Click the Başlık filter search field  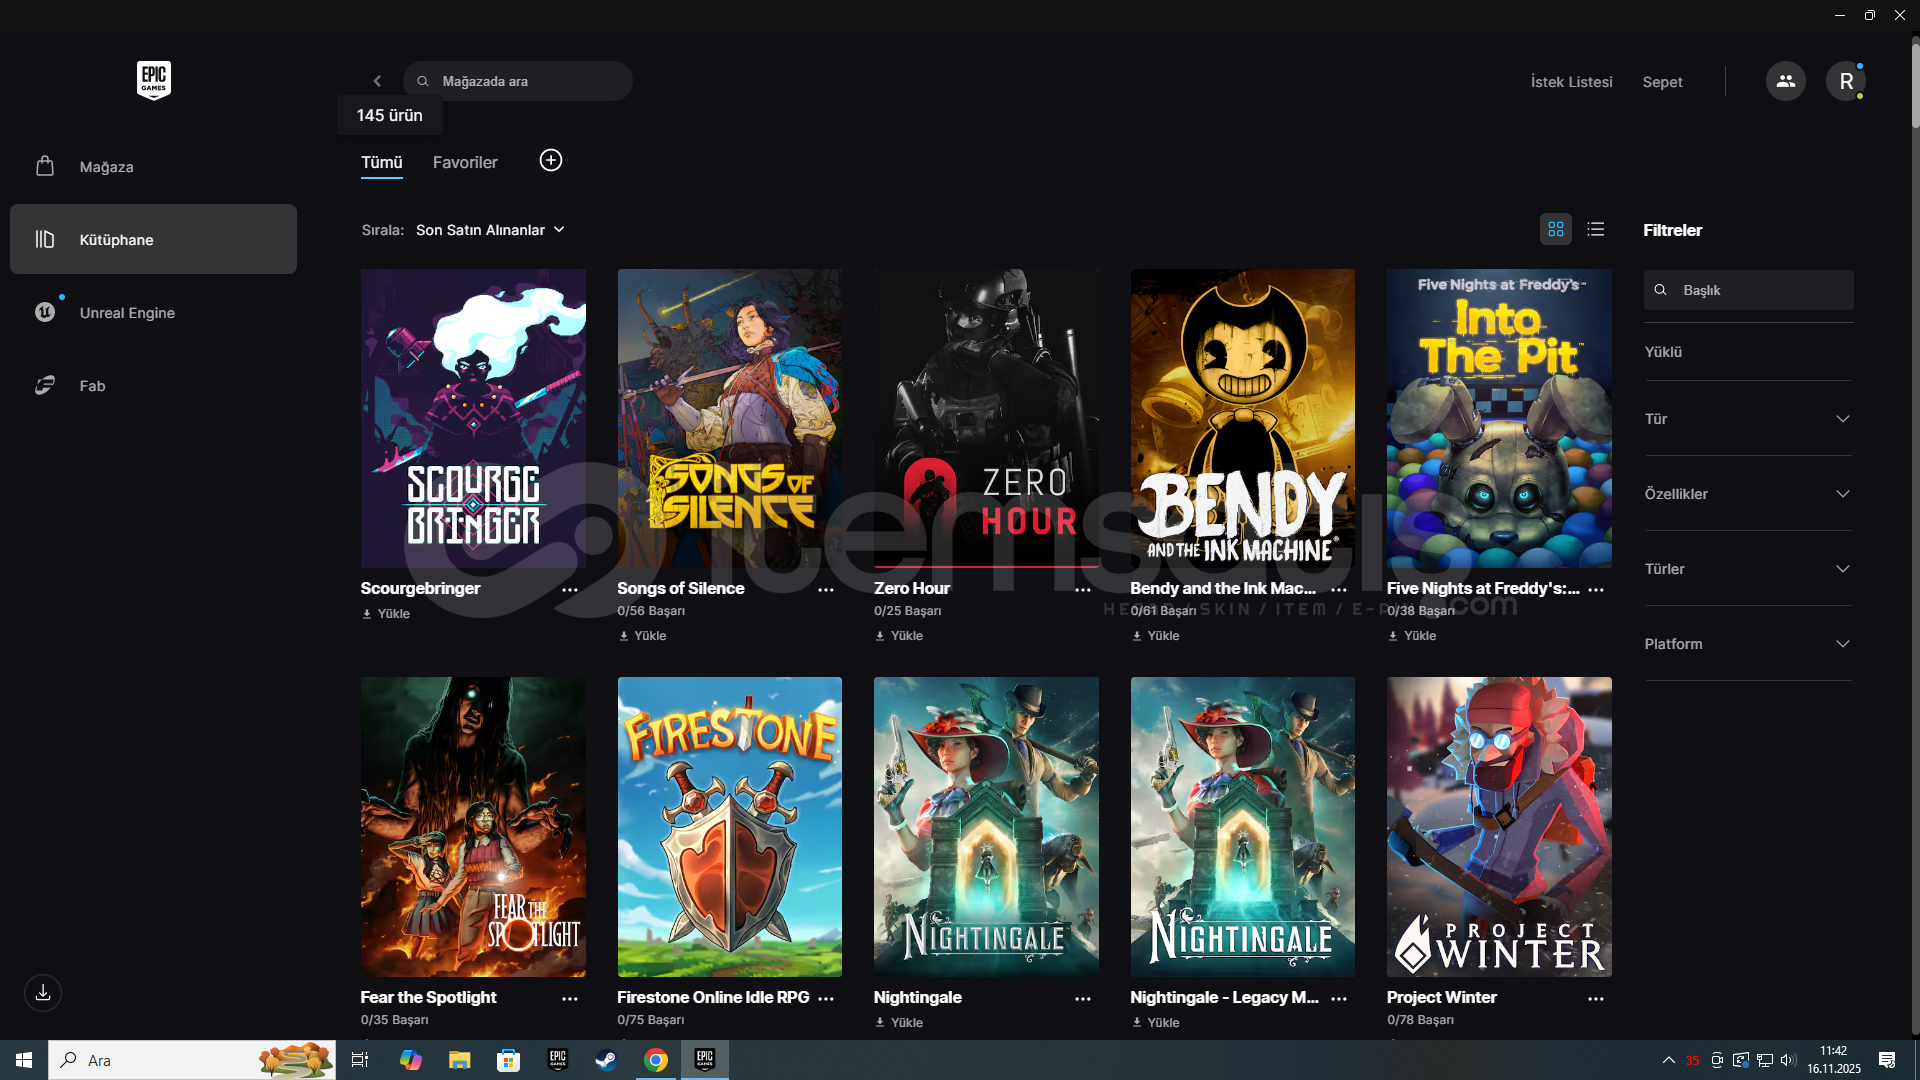(1760, 290)
